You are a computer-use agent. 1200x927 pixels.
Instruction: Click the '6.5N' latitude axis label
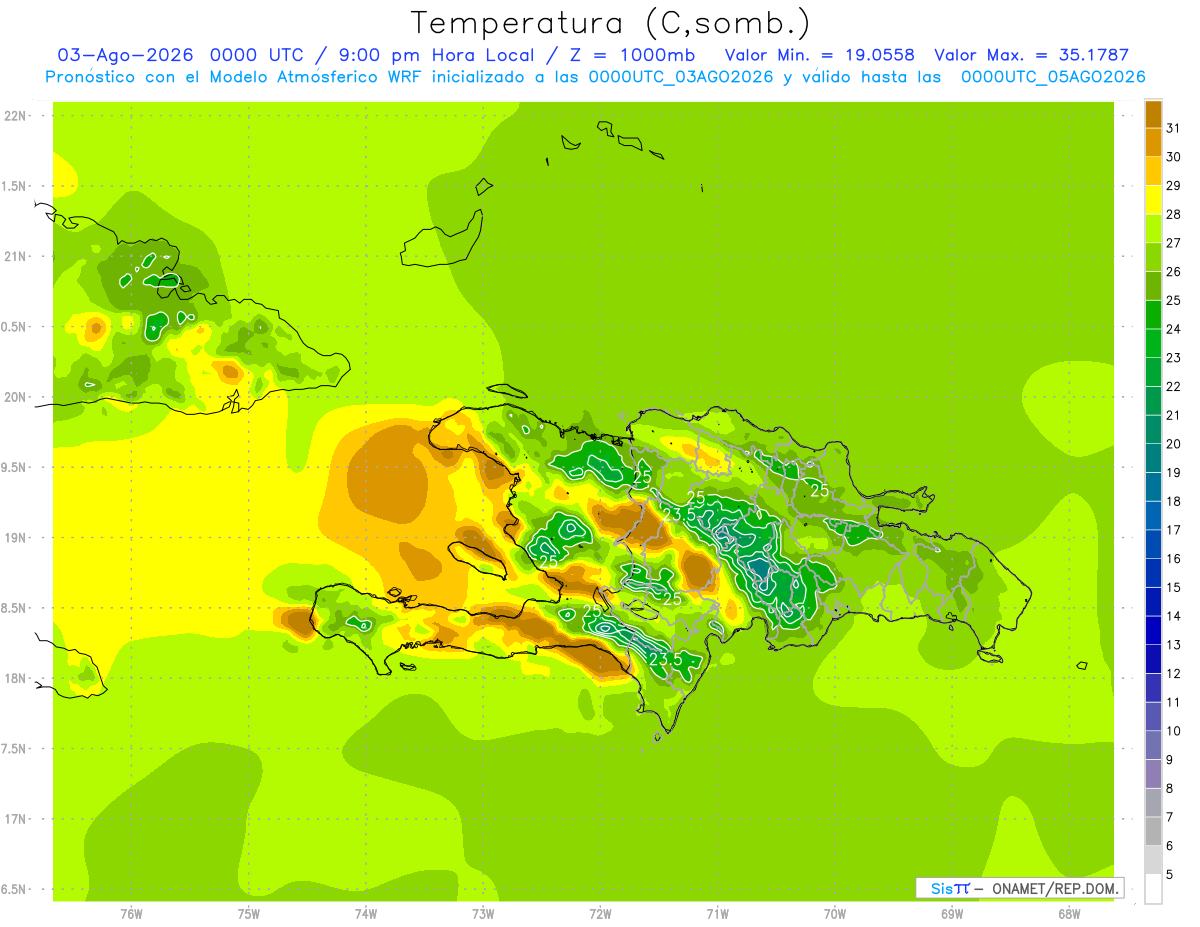(x=14, y=889)
